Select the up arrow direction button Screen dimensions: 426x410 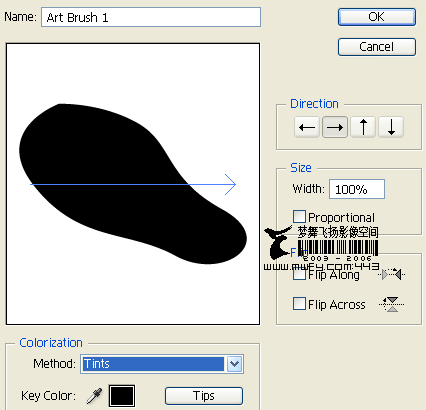[x=363, y=127]
